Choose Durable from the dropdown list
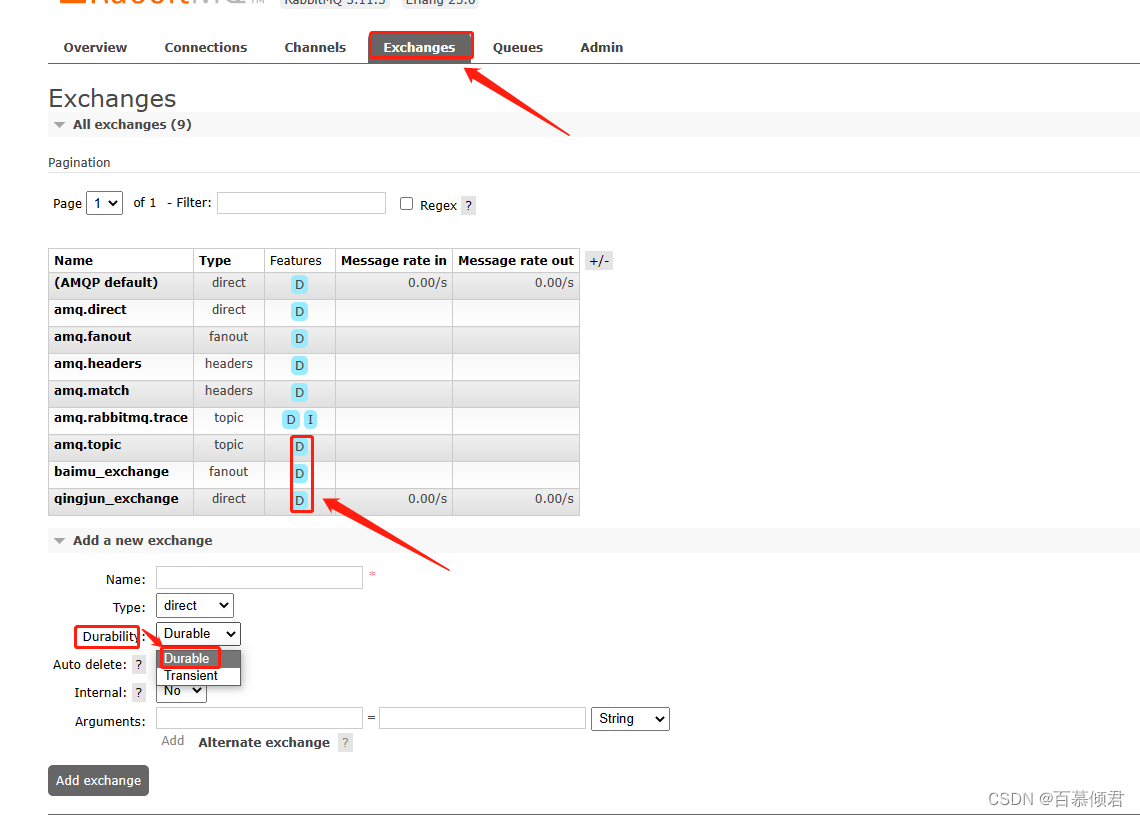The image size is (1140, 817). pyautogui.click(x=198, y=658)
